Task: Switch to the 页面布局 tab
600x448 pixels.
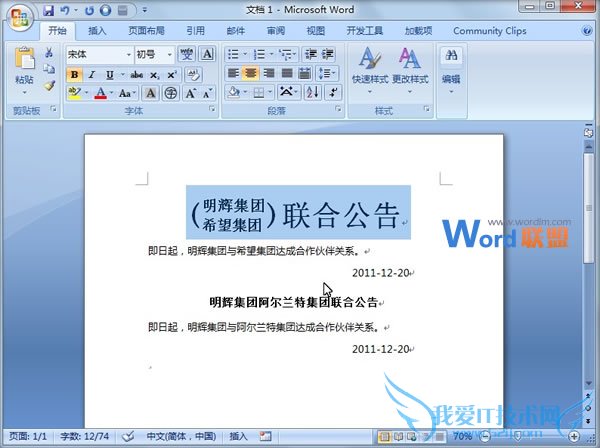Action: 146,31
